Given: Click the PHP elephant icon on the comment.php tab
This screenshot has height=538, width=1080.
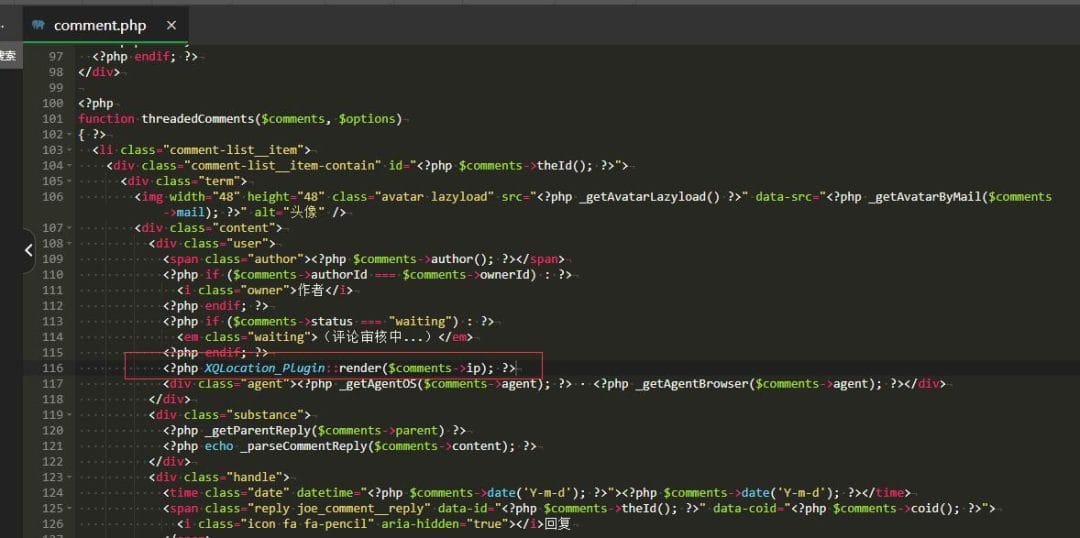Looking at the screenshot, I should (39, 25).
